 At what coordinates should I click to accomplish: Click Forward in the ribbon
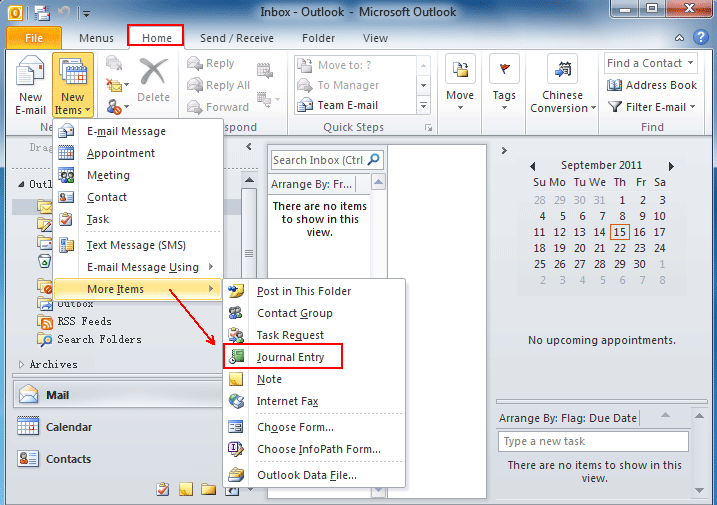pos(218,107)
